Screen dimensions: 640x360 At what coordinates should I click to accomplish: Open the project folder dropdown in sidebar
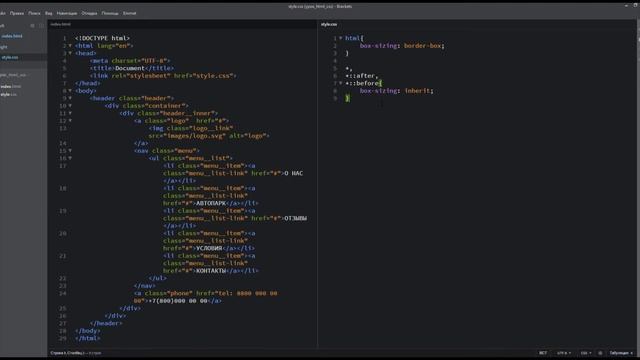click(14, 75)
